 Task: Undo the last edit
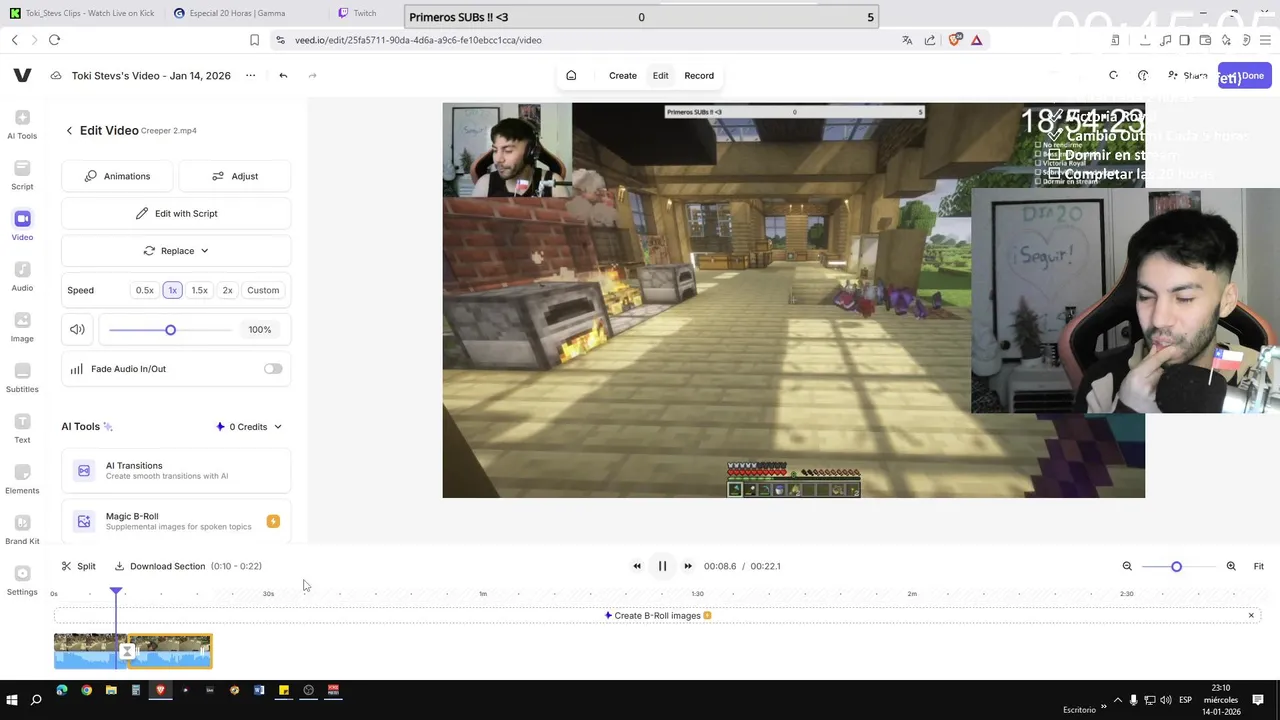pos(283,76)
